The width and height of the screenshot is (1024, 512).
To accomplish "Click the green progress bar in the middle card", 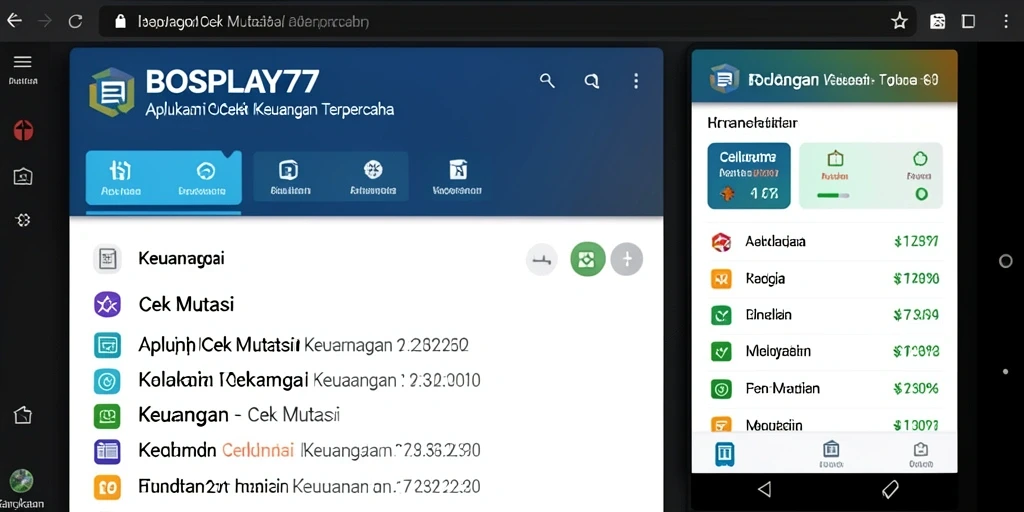I will click(833, 195).
